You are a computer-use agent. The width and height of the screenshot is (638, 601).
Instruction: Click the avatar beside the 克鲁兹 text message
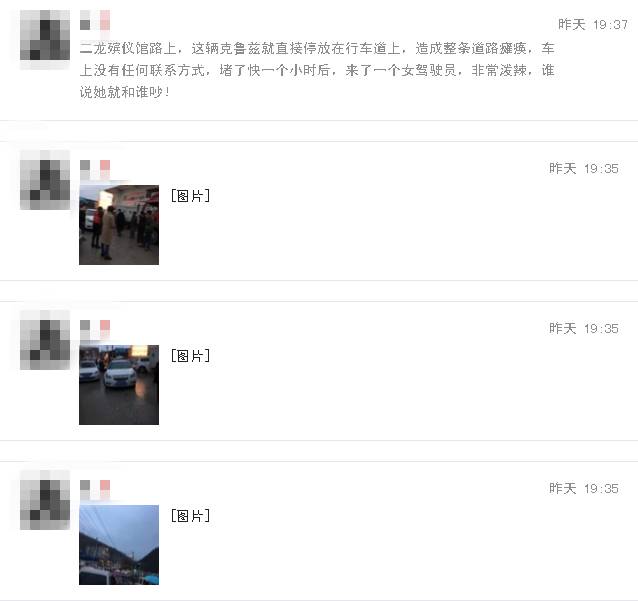tap(45, 35)
